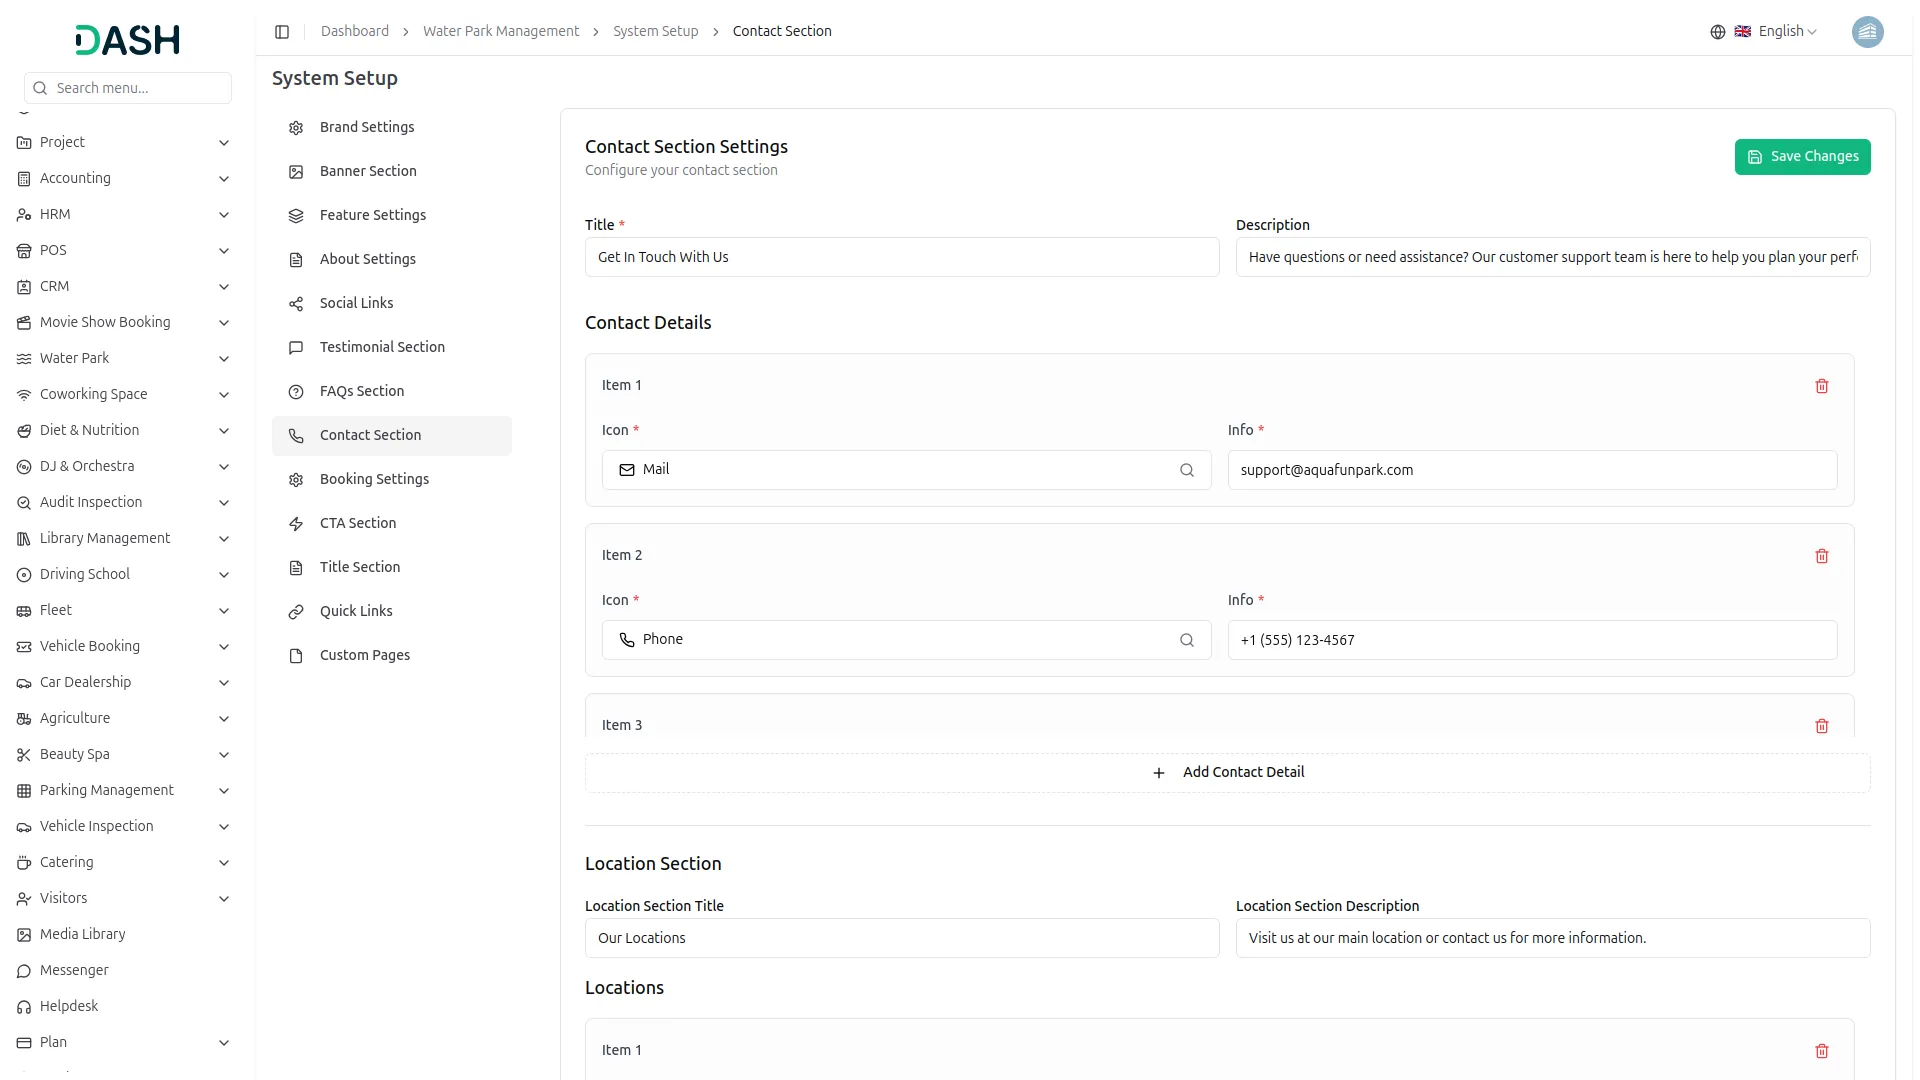Go to Water Park Management breadcrumb
1920x1080 pixels.
tap(500, 32)
